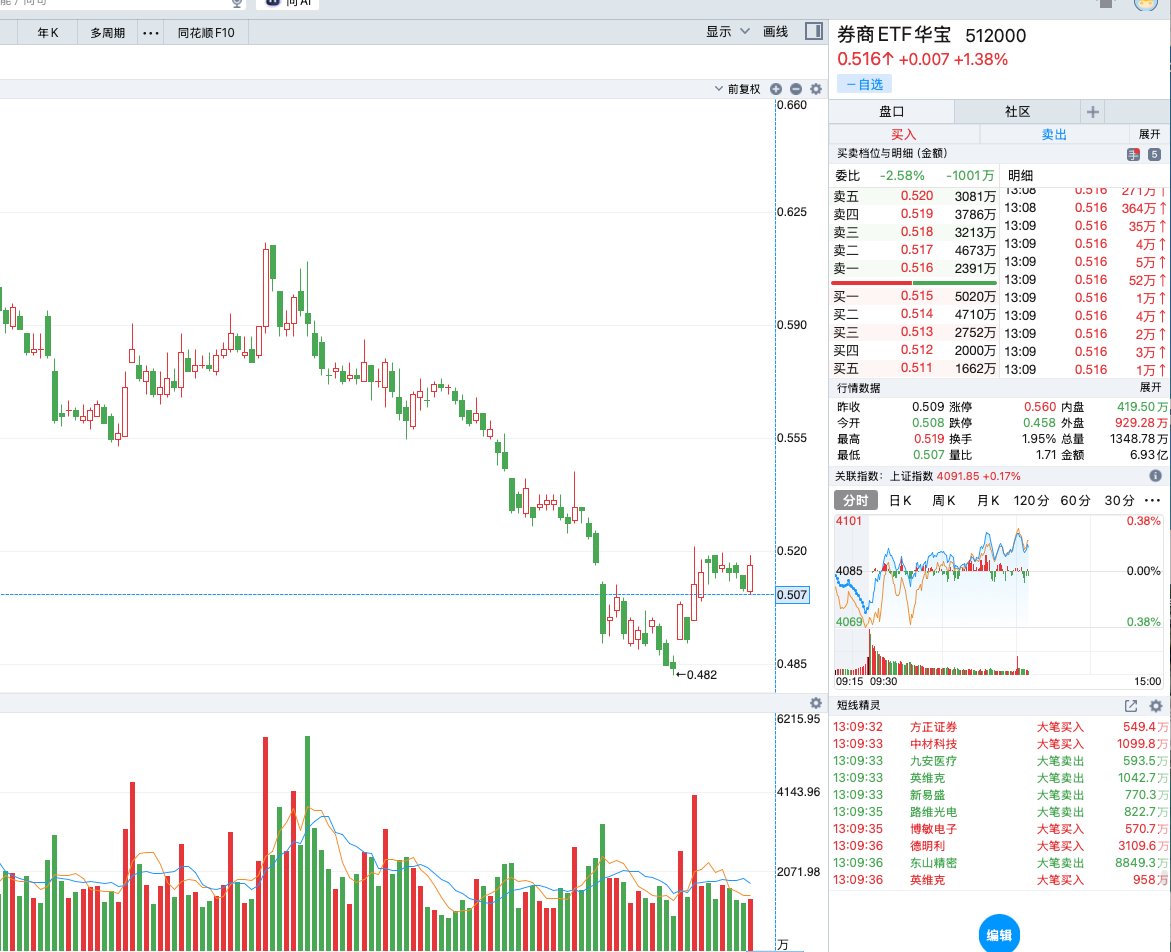Open the chart settings gear icon
Viewport: 1171px width, 952px height.
pyautogui.click(x=815, y=88)
